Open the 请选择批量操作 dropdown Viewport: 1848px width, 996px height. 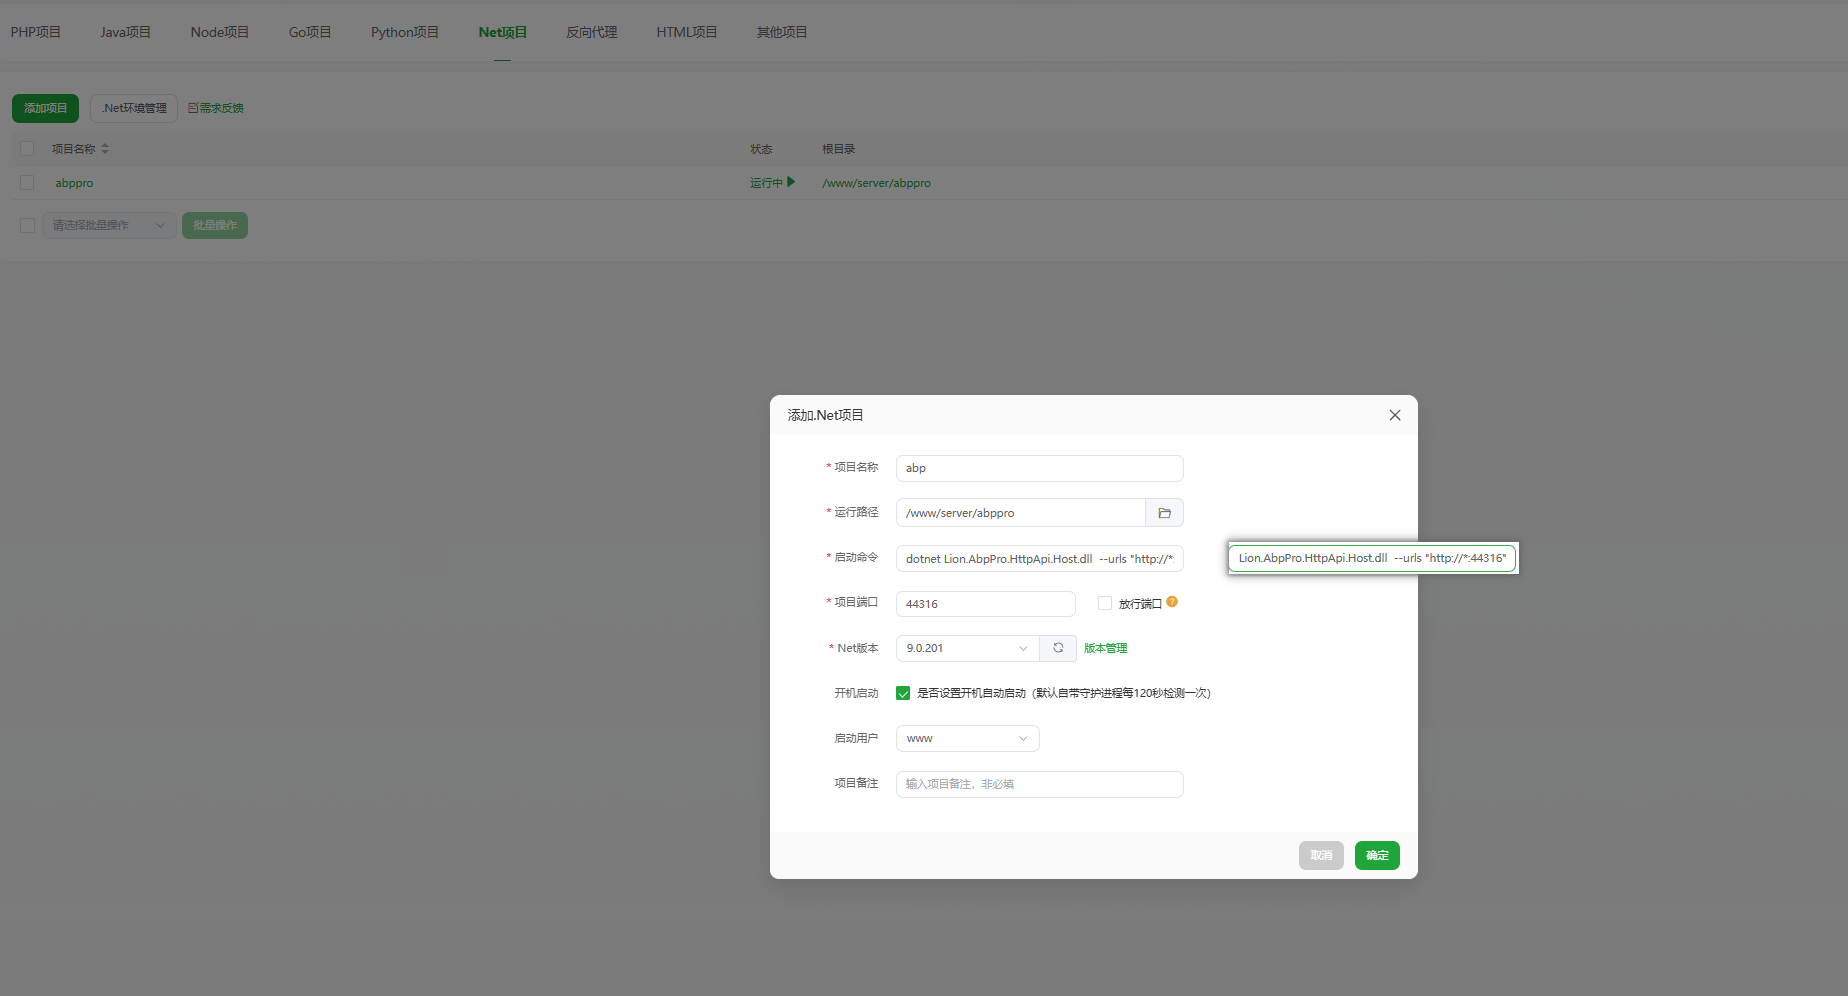tap(108, 225)
